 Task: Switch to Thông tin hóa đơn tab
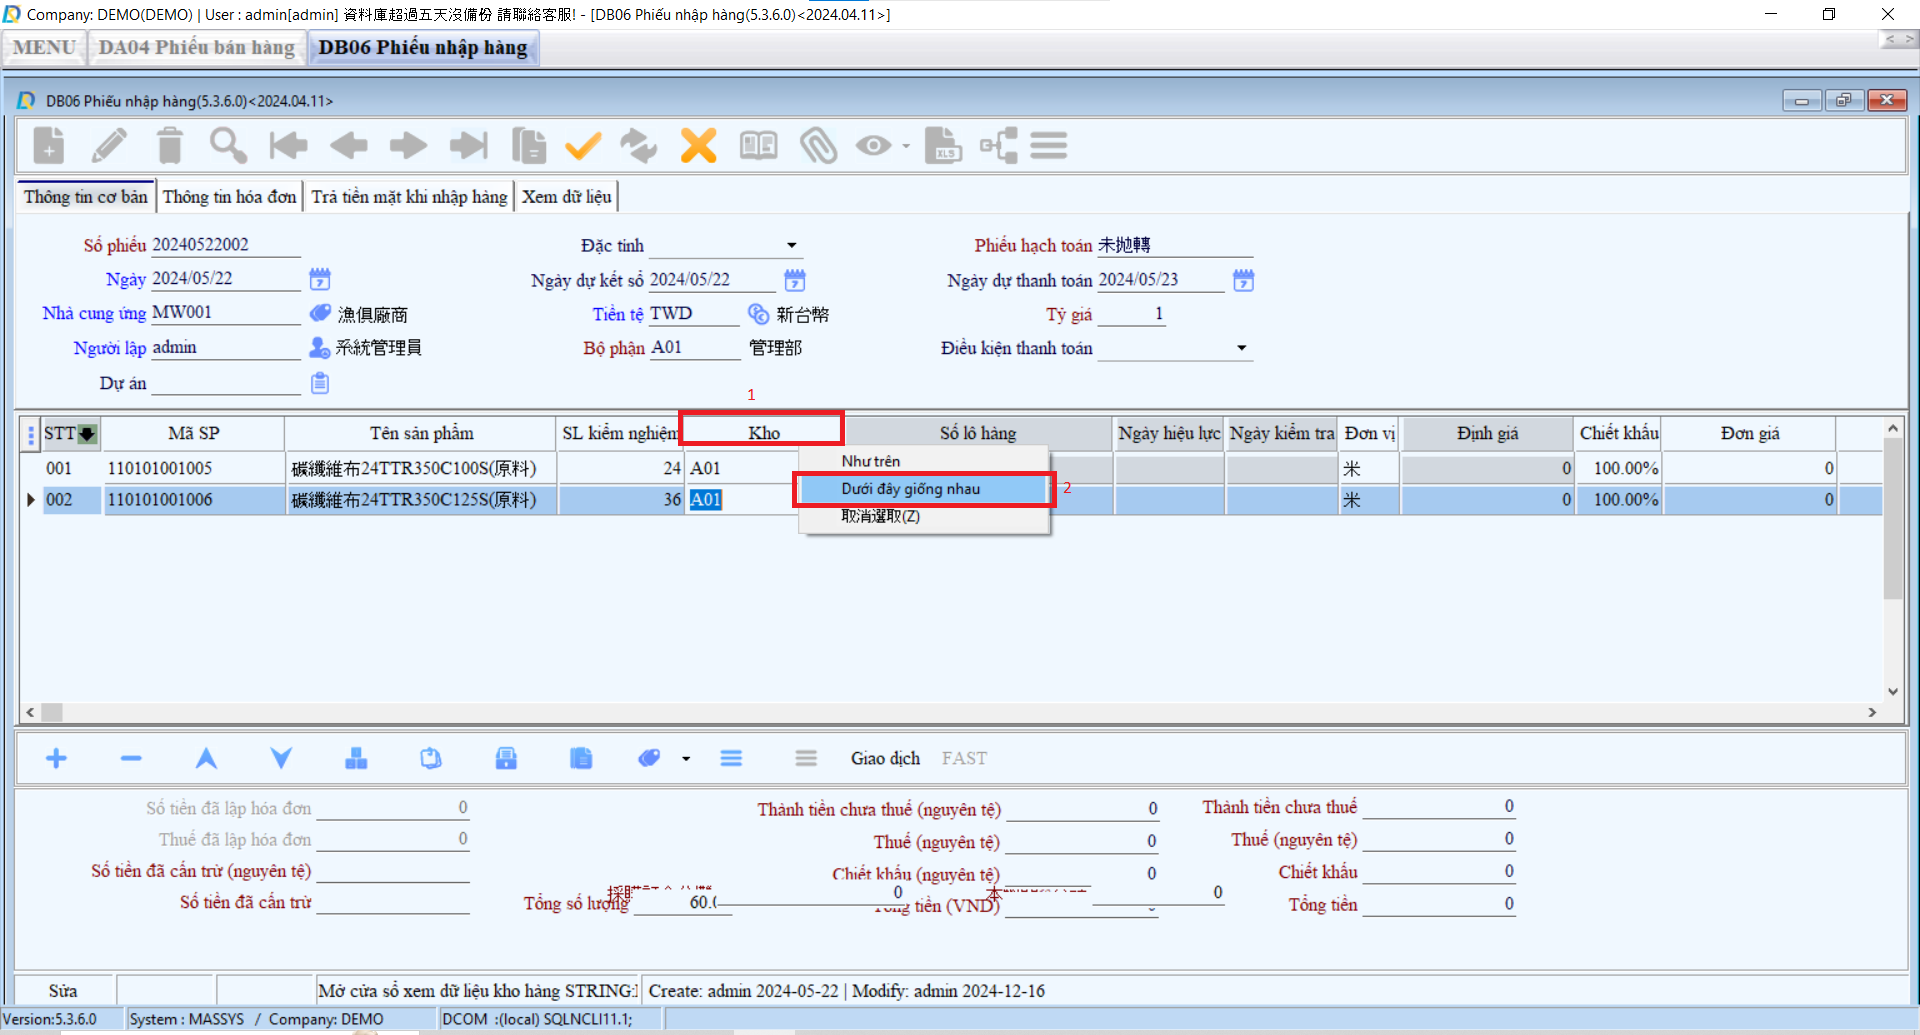[x=229, y=197]
